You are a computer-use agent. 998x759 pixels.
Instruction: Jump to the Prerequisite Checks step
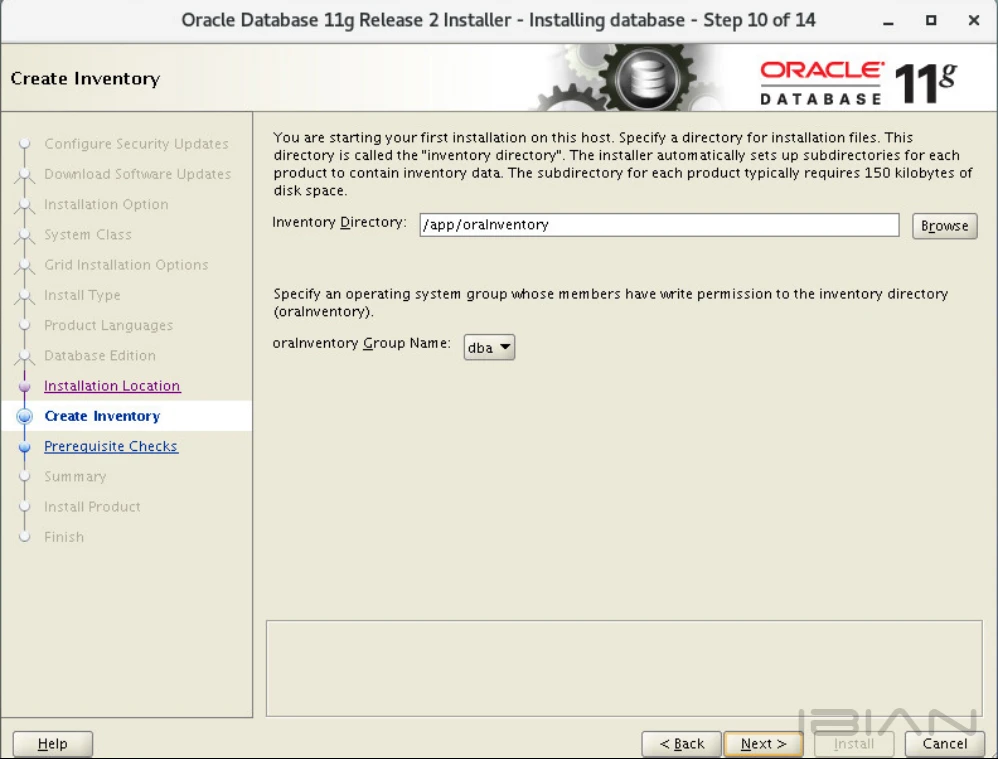(x=111, y=446)
